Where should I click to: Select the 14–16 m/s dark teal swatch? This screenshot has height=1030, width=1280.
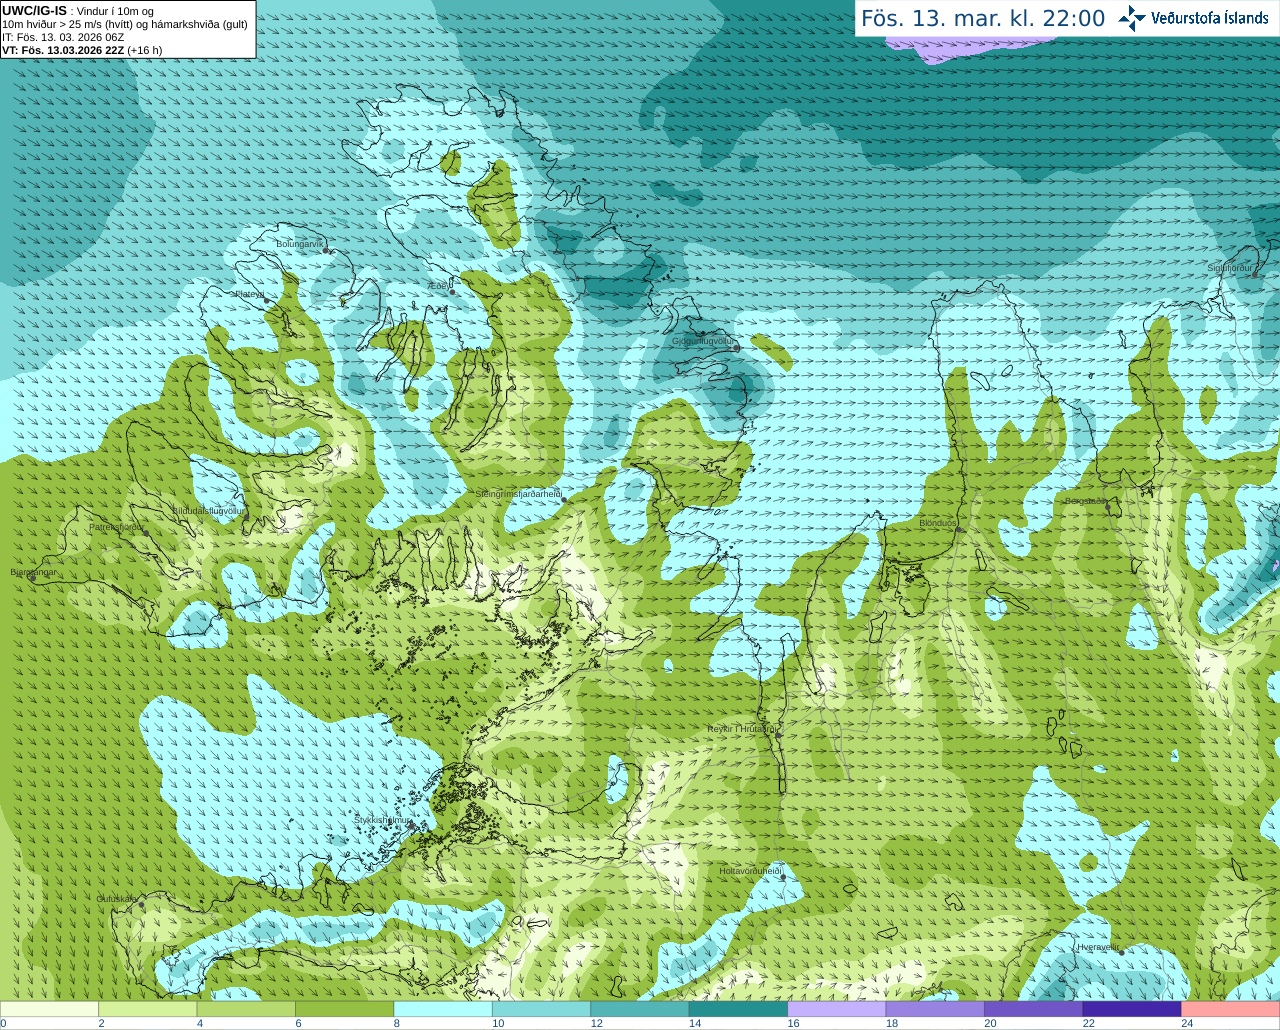(738, 1009)
